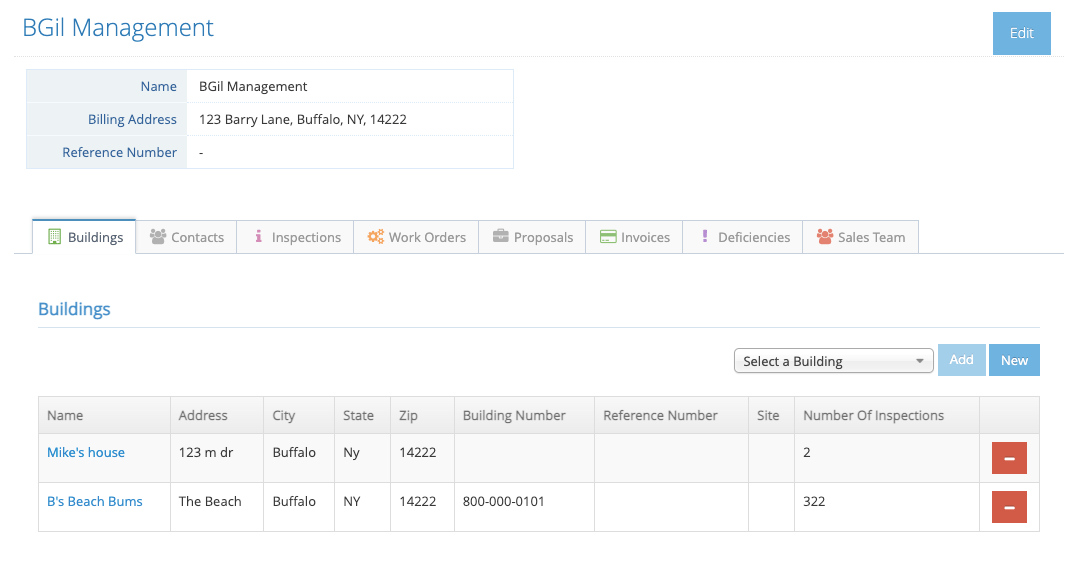The image size is (1074, 570).
Task: Switch to the Contacts tab
Action: (x=186, y=237)
